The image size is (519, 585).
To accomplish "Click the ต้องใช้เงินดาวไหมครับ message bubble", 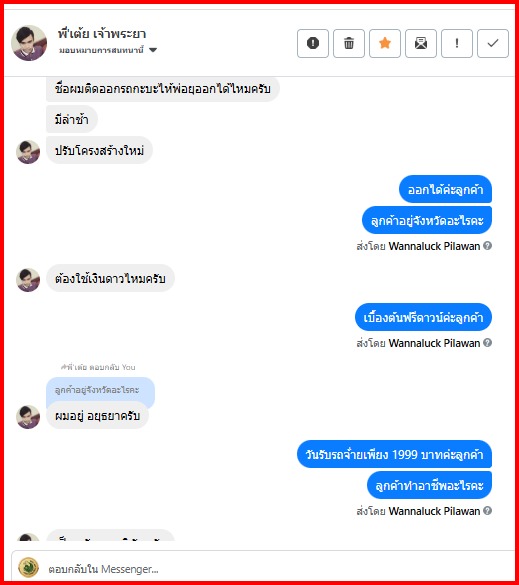I will [x=110, y=278].
